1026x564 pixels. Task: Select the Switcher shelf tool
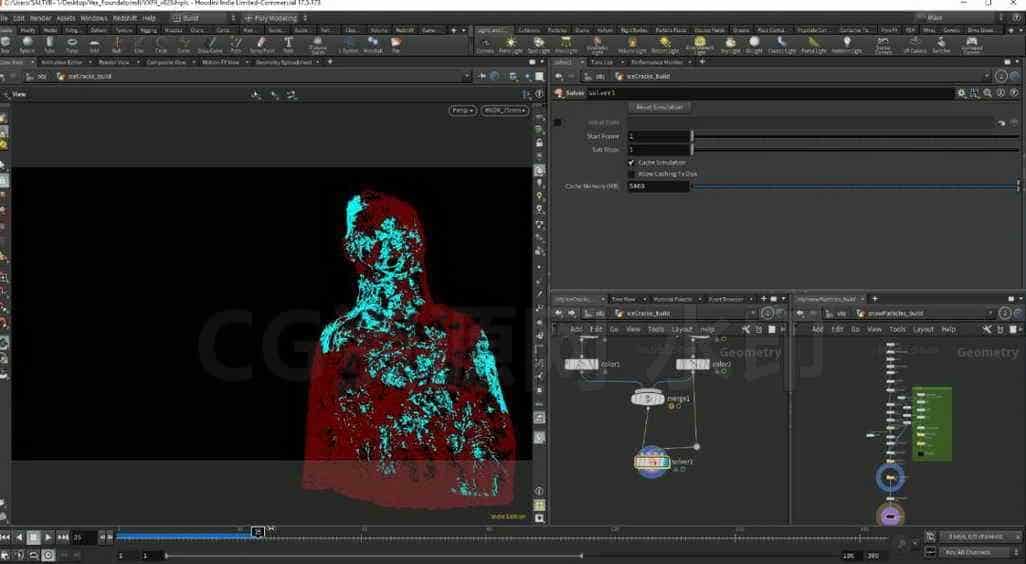(x=941, y=44)
